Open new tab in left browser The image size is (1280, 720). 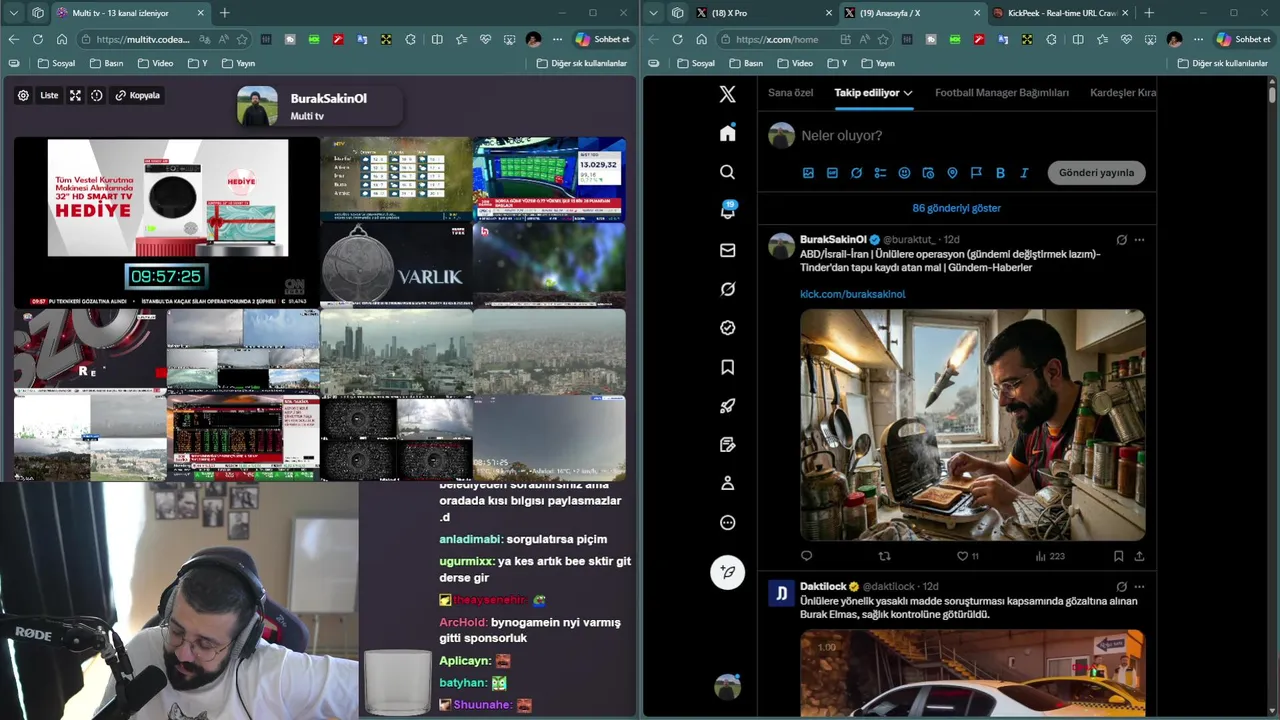click(x=224, y=13)
